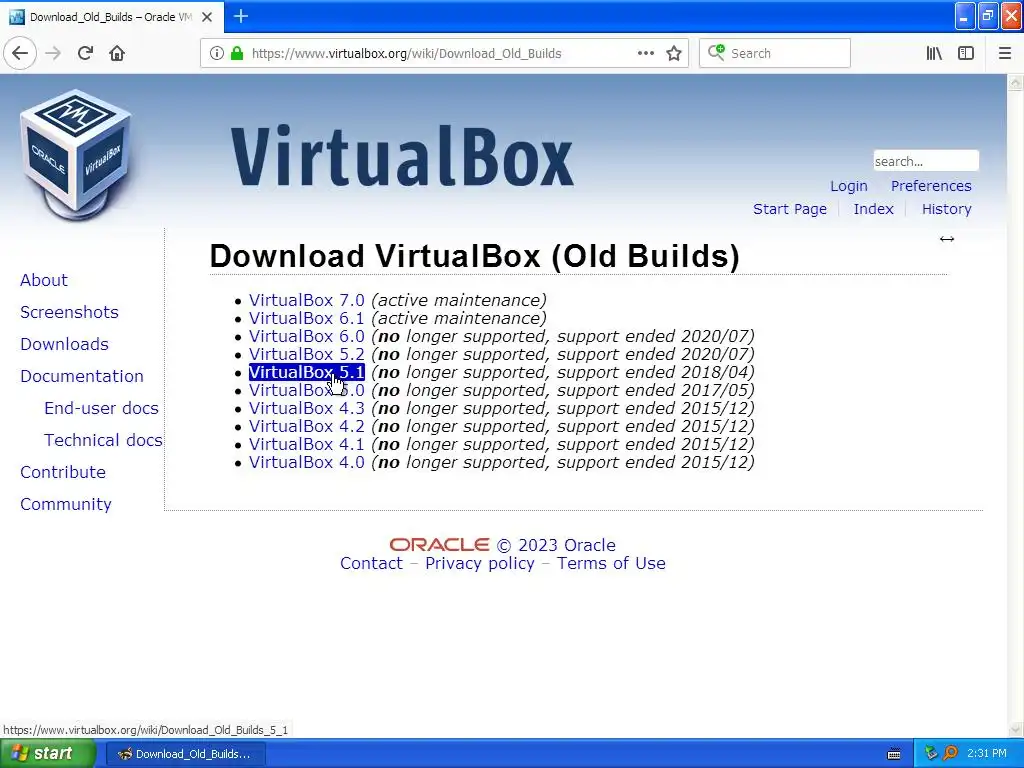This screenshot has height=768, width=1024.
Task: Open VirtualBox 7.0 builds link
Action: [x=306, y=300]
